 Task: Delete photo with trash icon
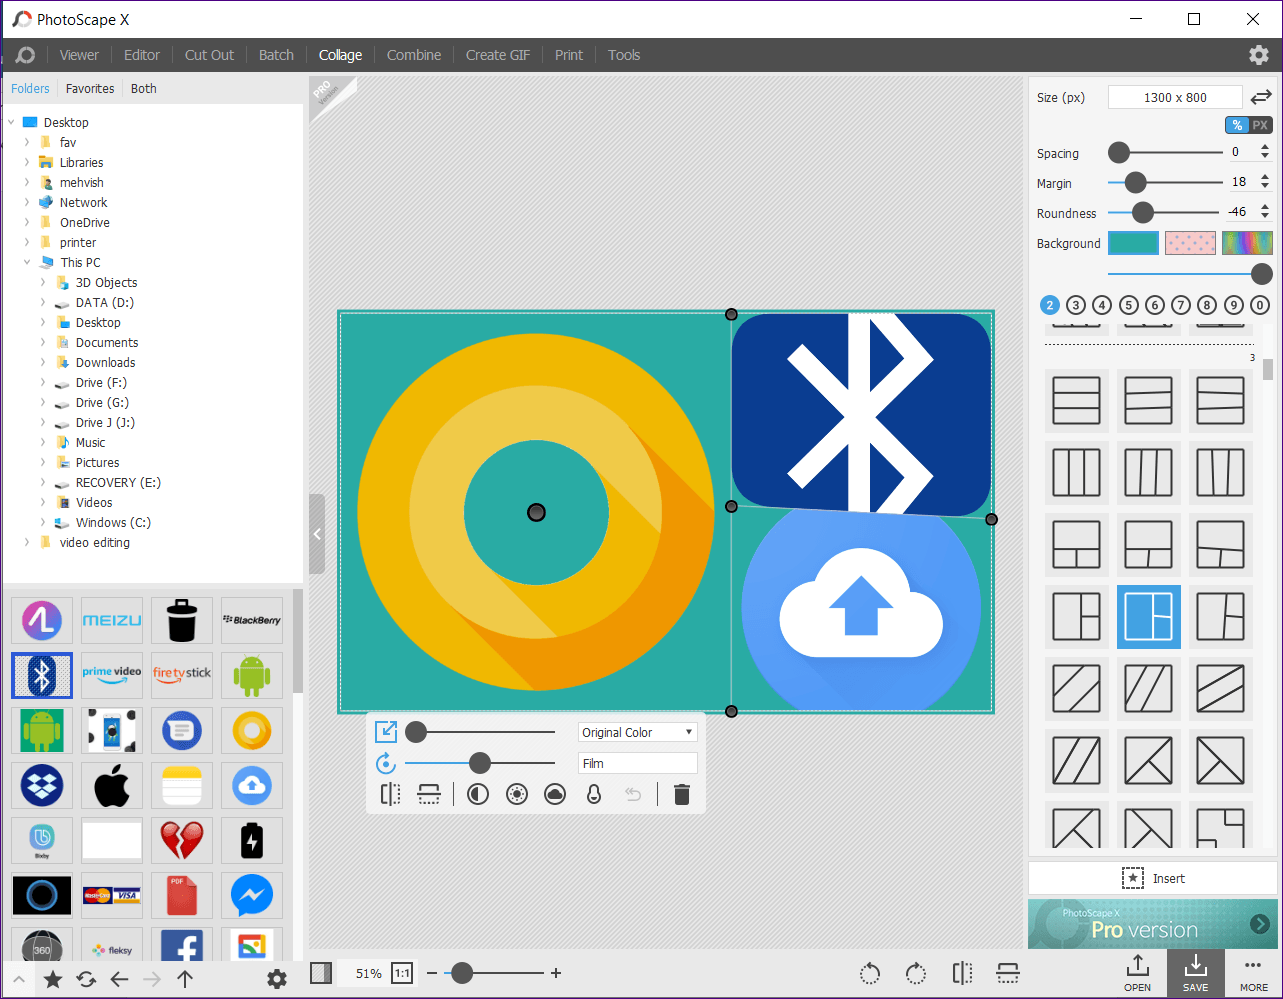coord(682,795)
